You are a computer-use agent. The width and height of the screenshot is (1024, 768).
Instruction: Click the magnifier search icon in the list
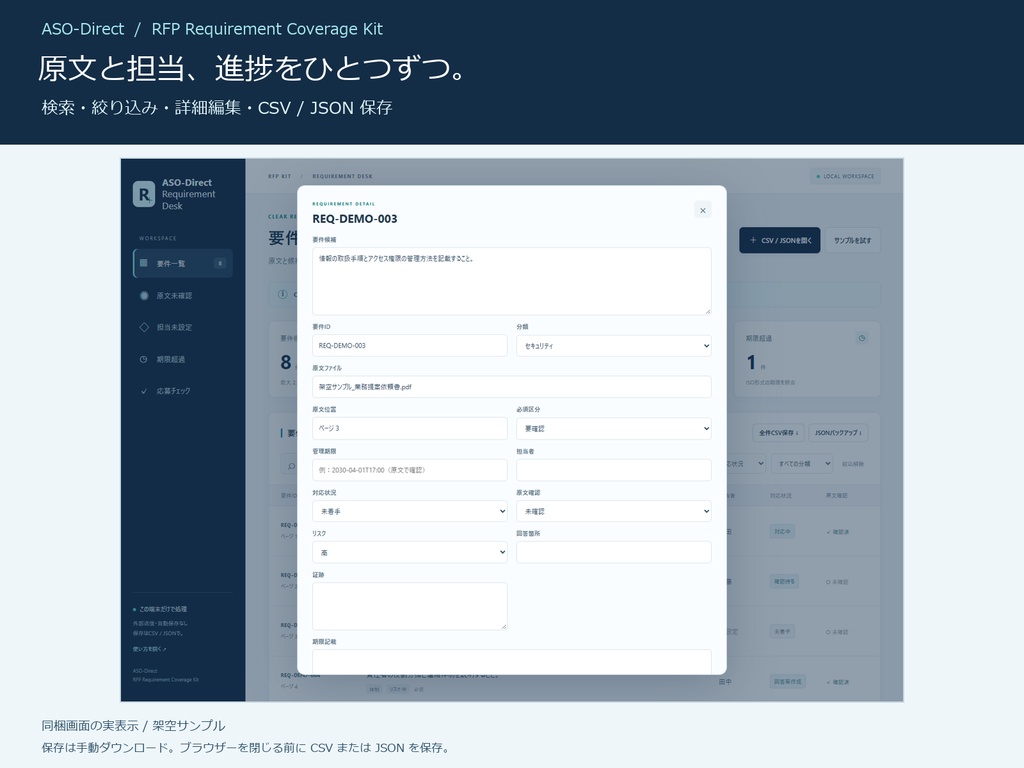tap(291, 465)
